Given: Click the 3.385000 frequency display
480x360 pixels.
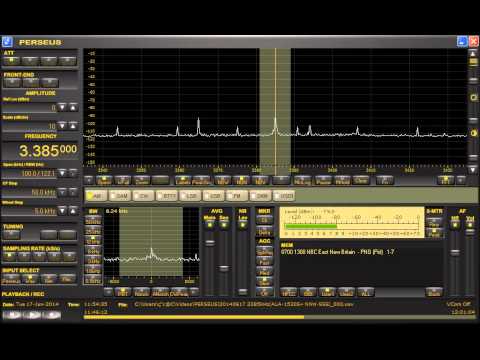Looking at the screenshot, I should tap(48, 151).
